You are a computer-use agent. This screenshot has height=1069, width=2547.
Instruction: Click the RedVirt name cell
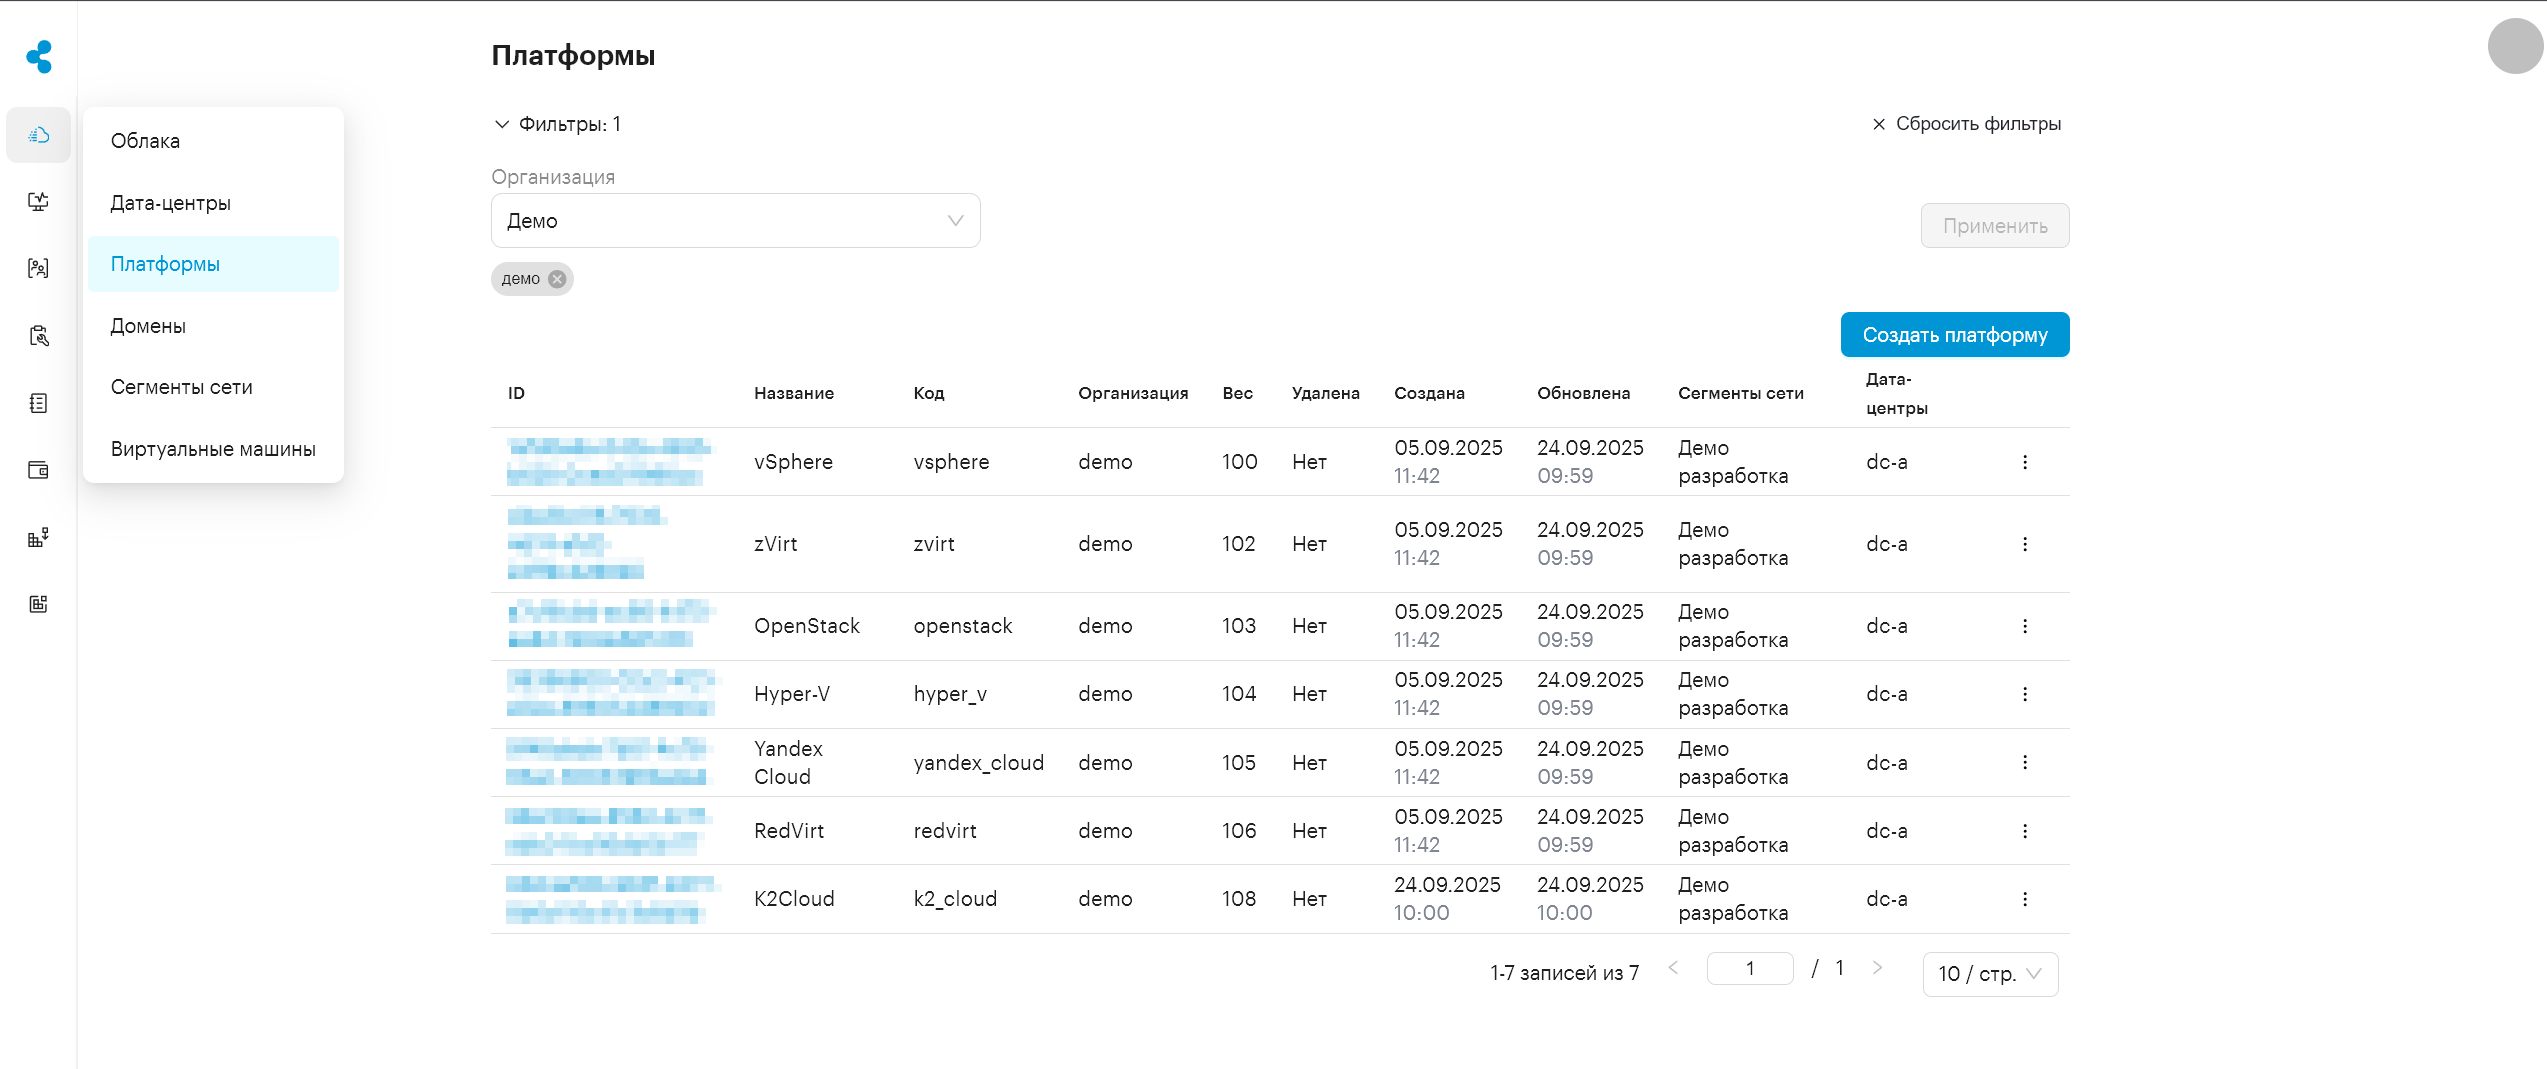tap(789, 831)
